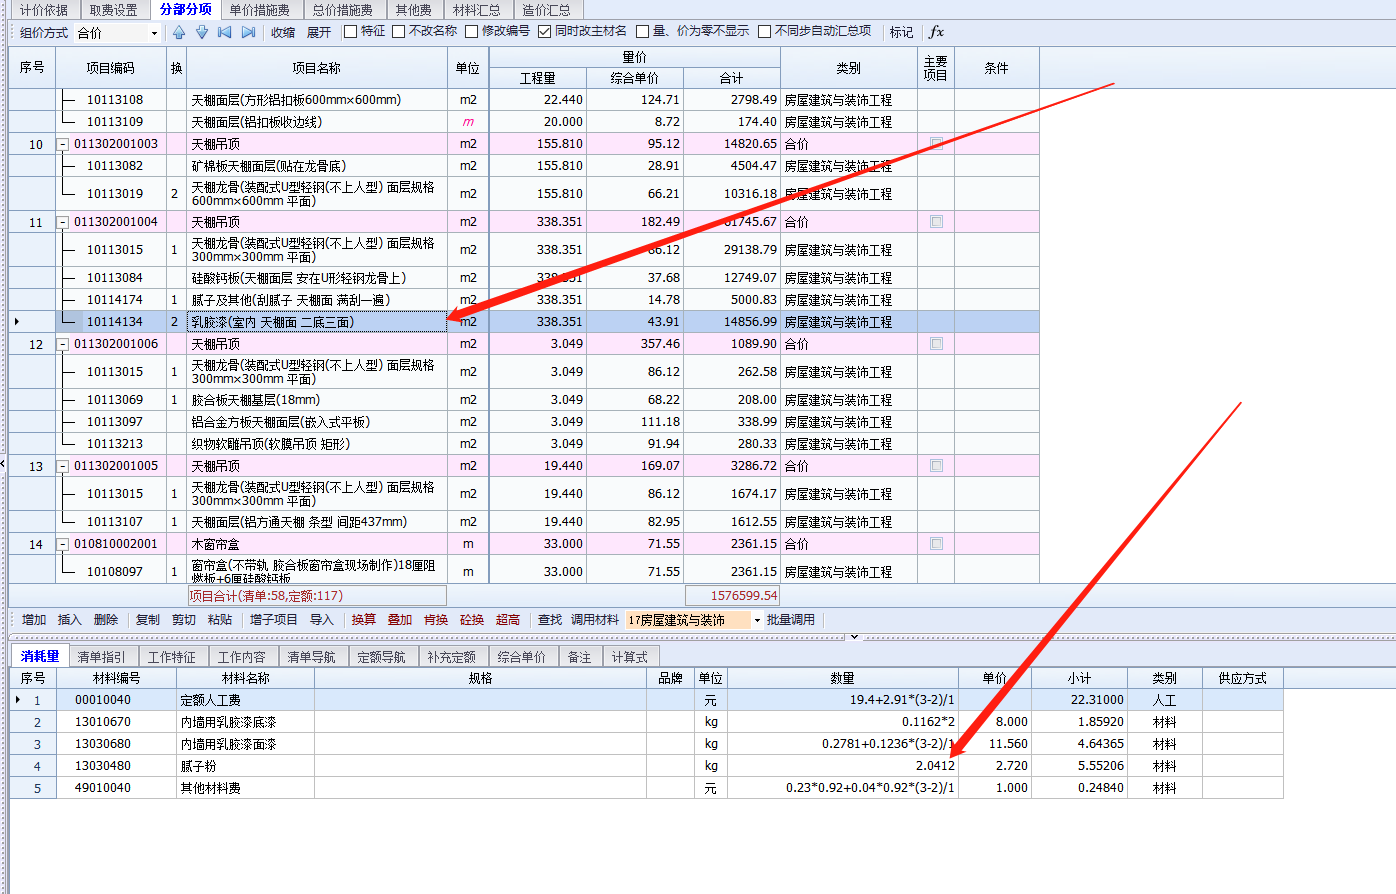Click the 综合单价 column header
This screenshot has height=894, width=1396.
[x=635, y=78]
